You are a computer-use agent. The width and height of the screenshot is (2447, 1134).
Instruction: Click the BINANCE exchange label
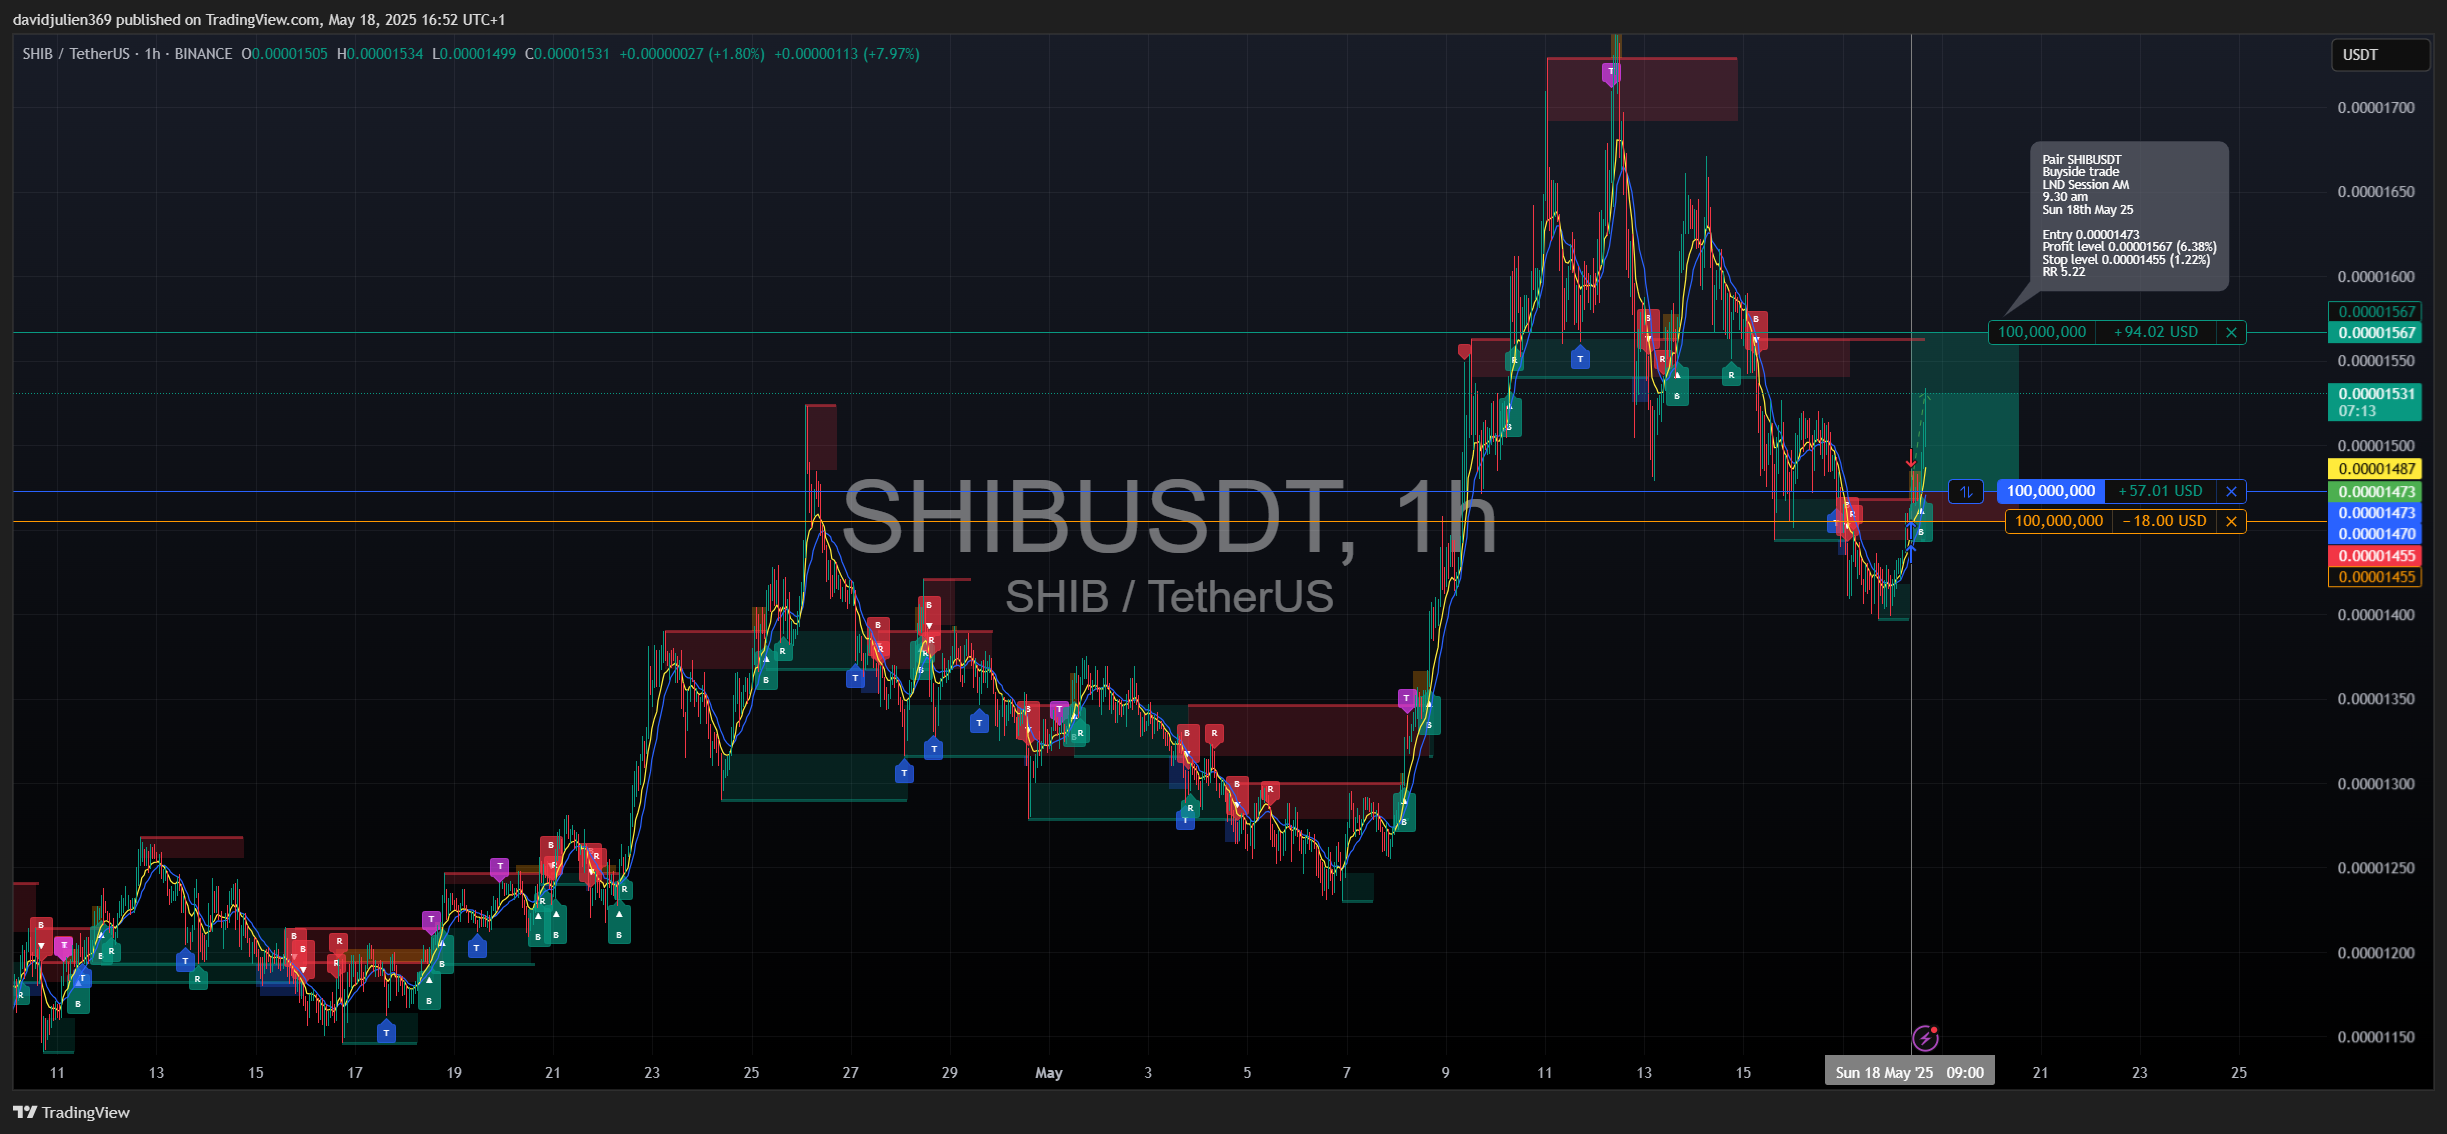coord(203,54)
